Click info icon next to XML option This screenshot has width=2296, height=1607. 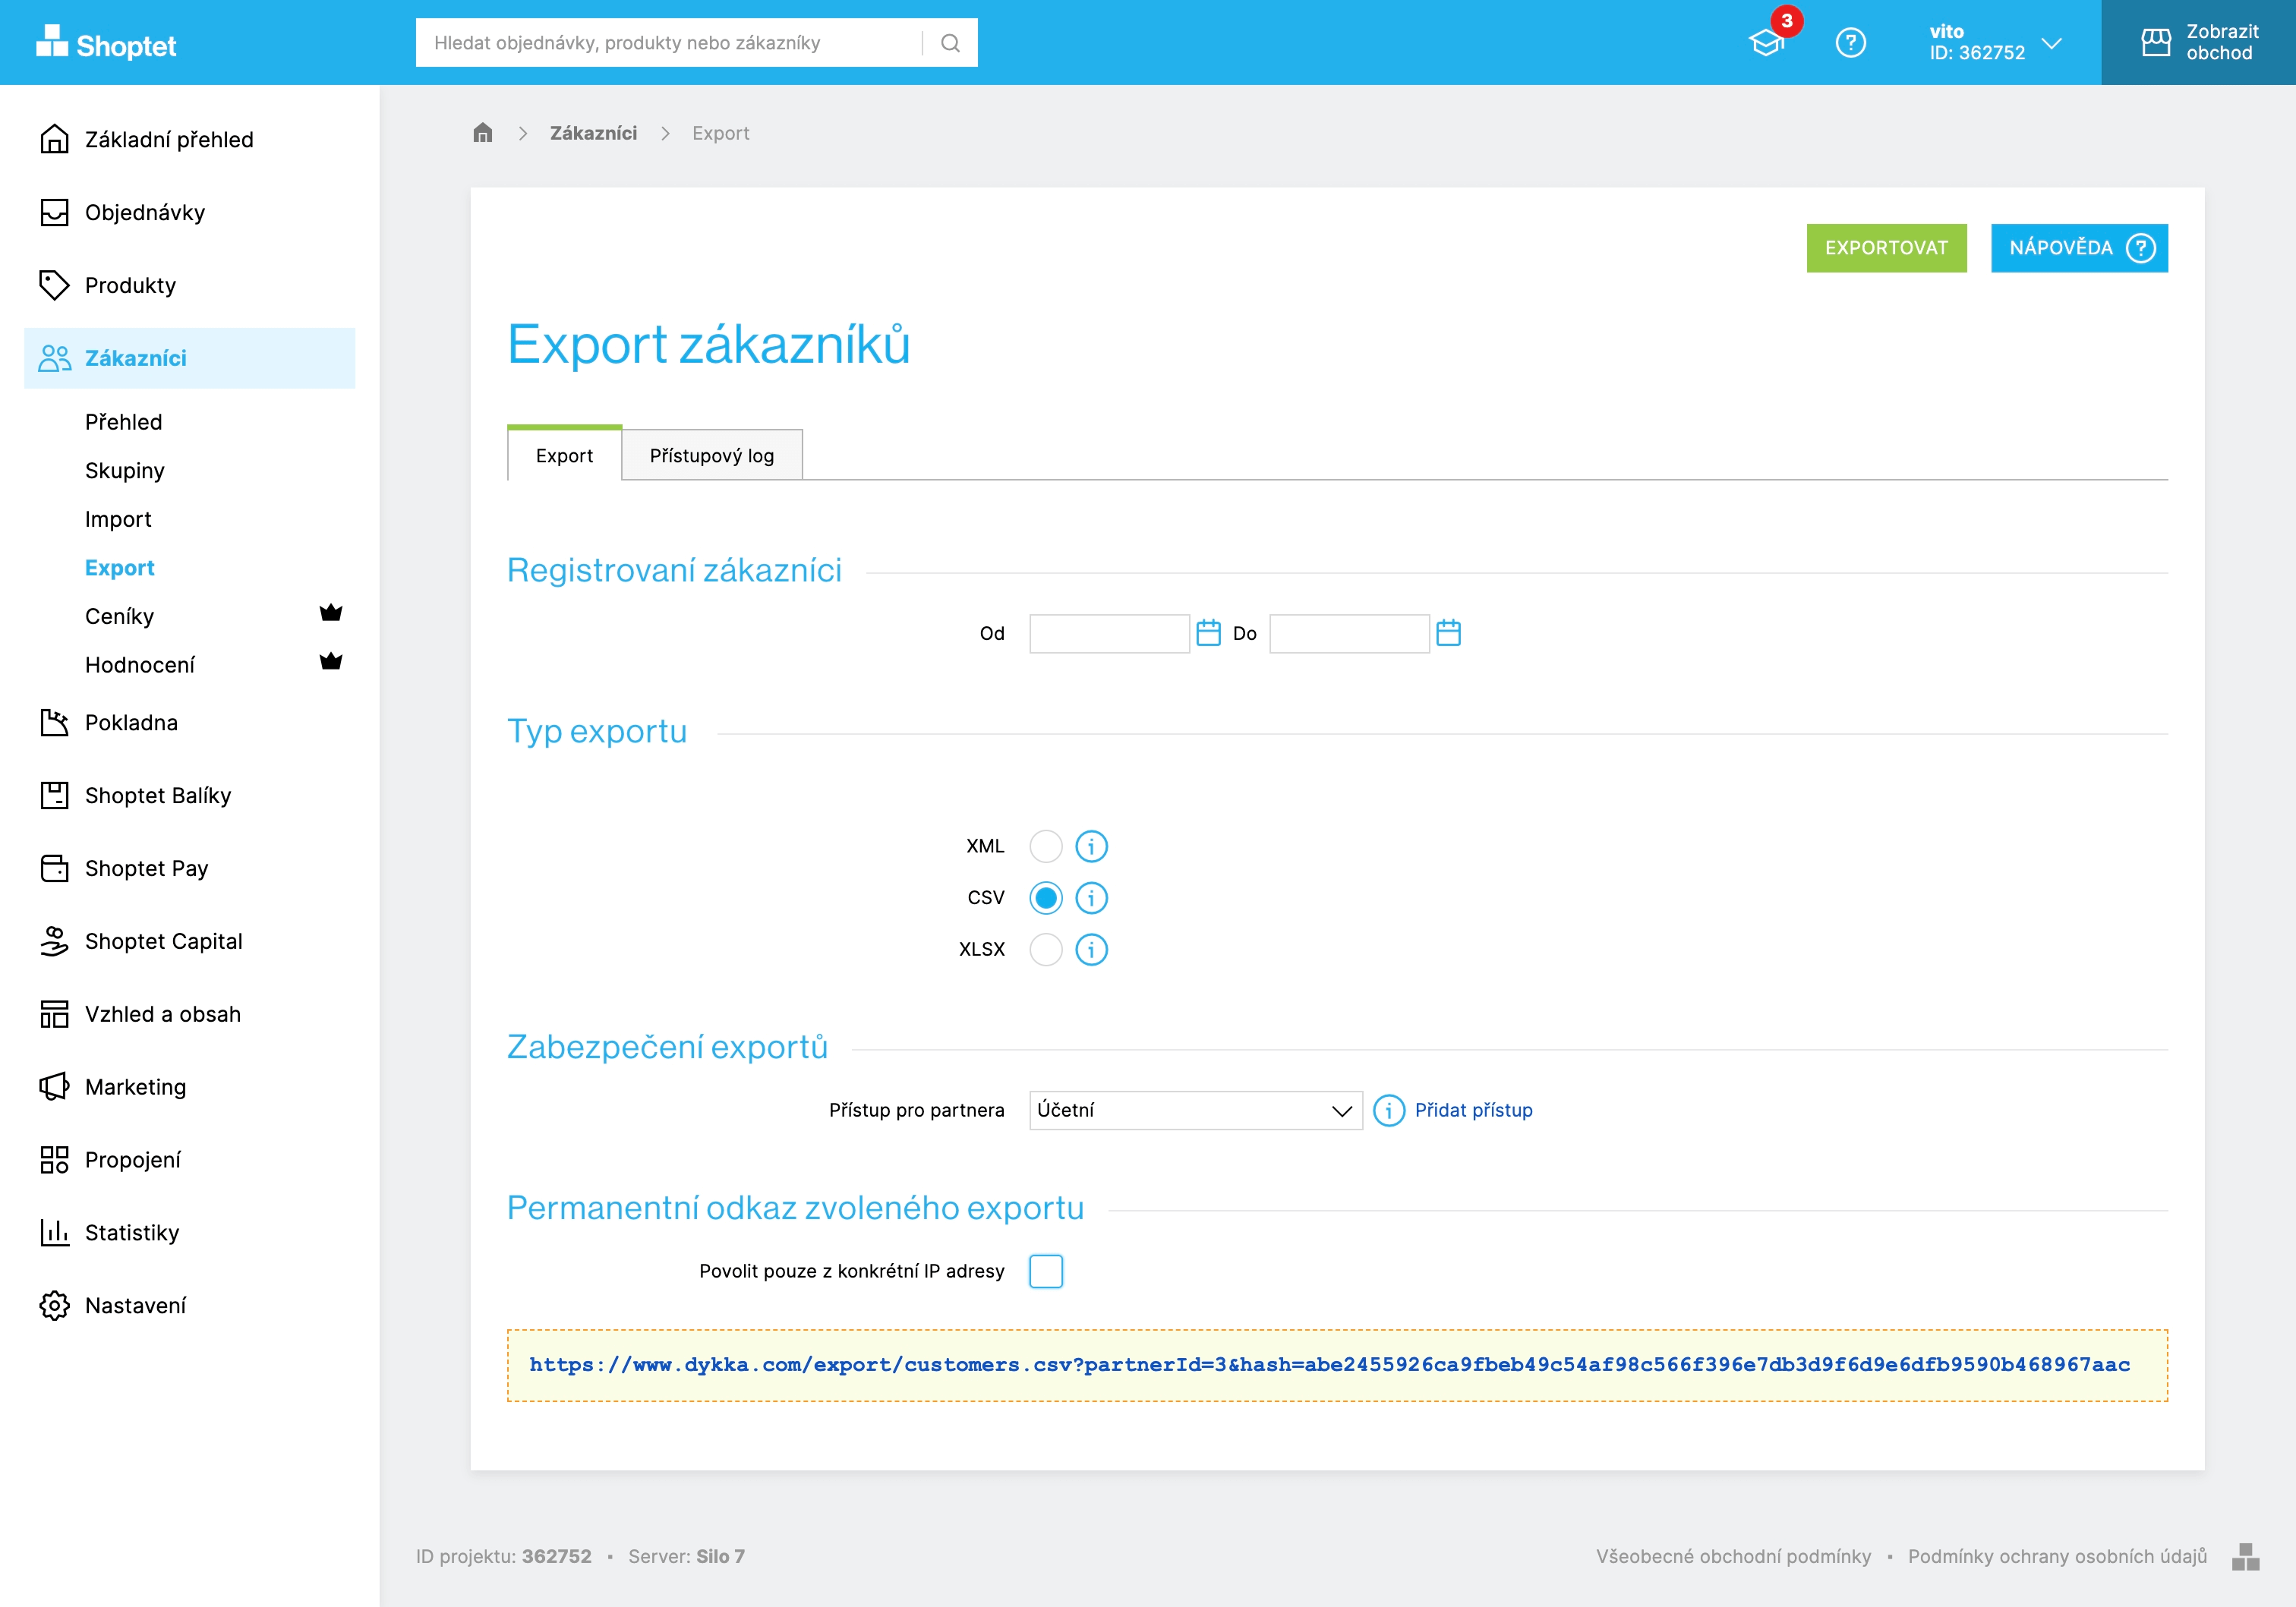(x=1091, y=846)
